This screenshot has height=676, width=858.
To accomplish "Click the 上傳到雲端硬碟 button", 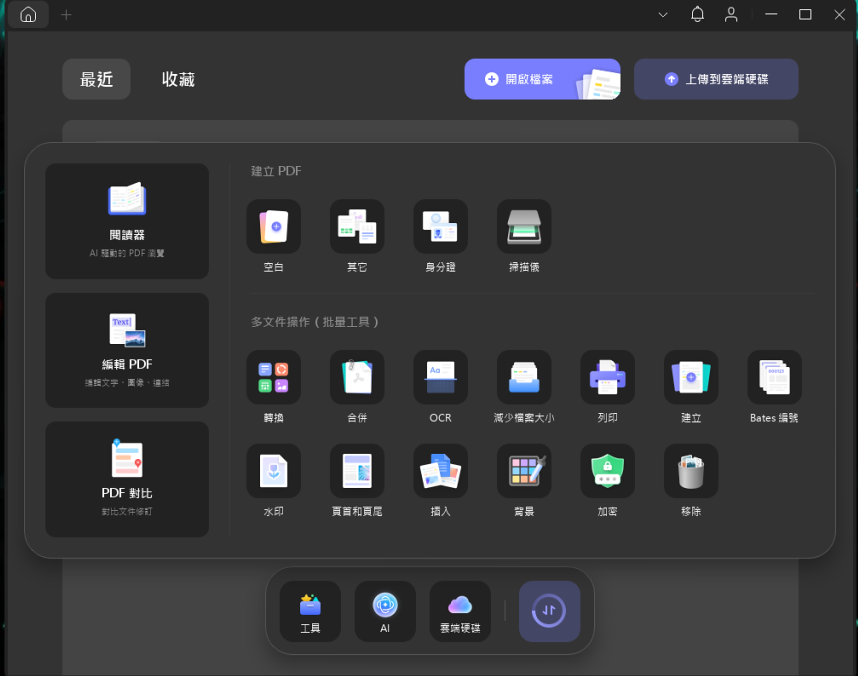I will [716, 79].
